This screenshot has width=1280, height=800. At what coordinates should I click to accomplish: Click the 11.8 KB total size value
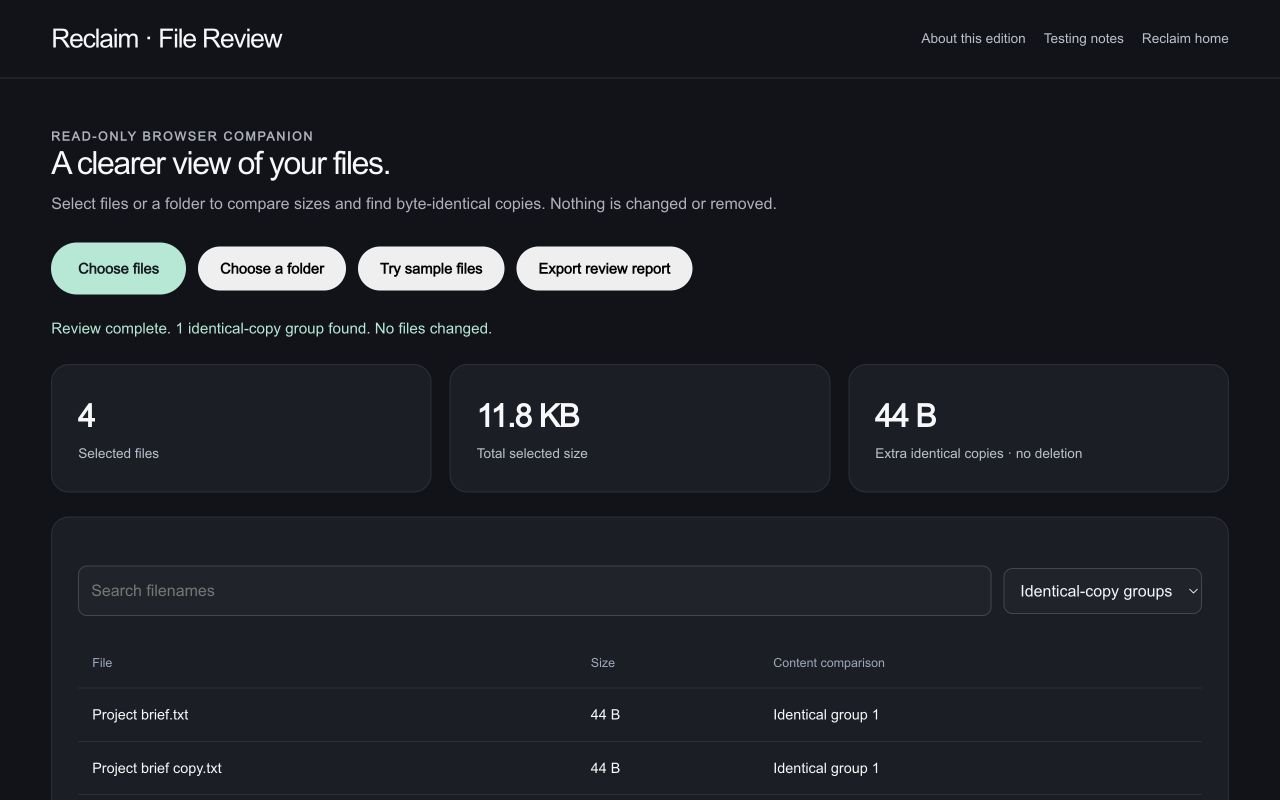click(528, 415)
